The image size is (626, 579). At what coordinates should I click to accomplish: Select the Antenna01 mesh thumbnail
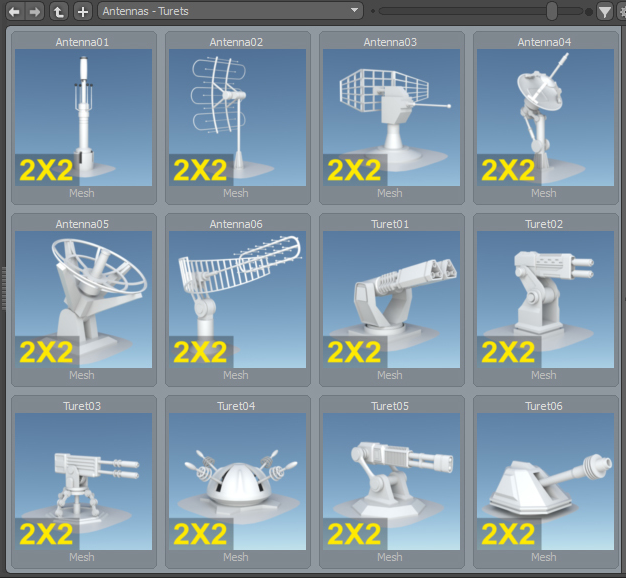click(83, 117)
